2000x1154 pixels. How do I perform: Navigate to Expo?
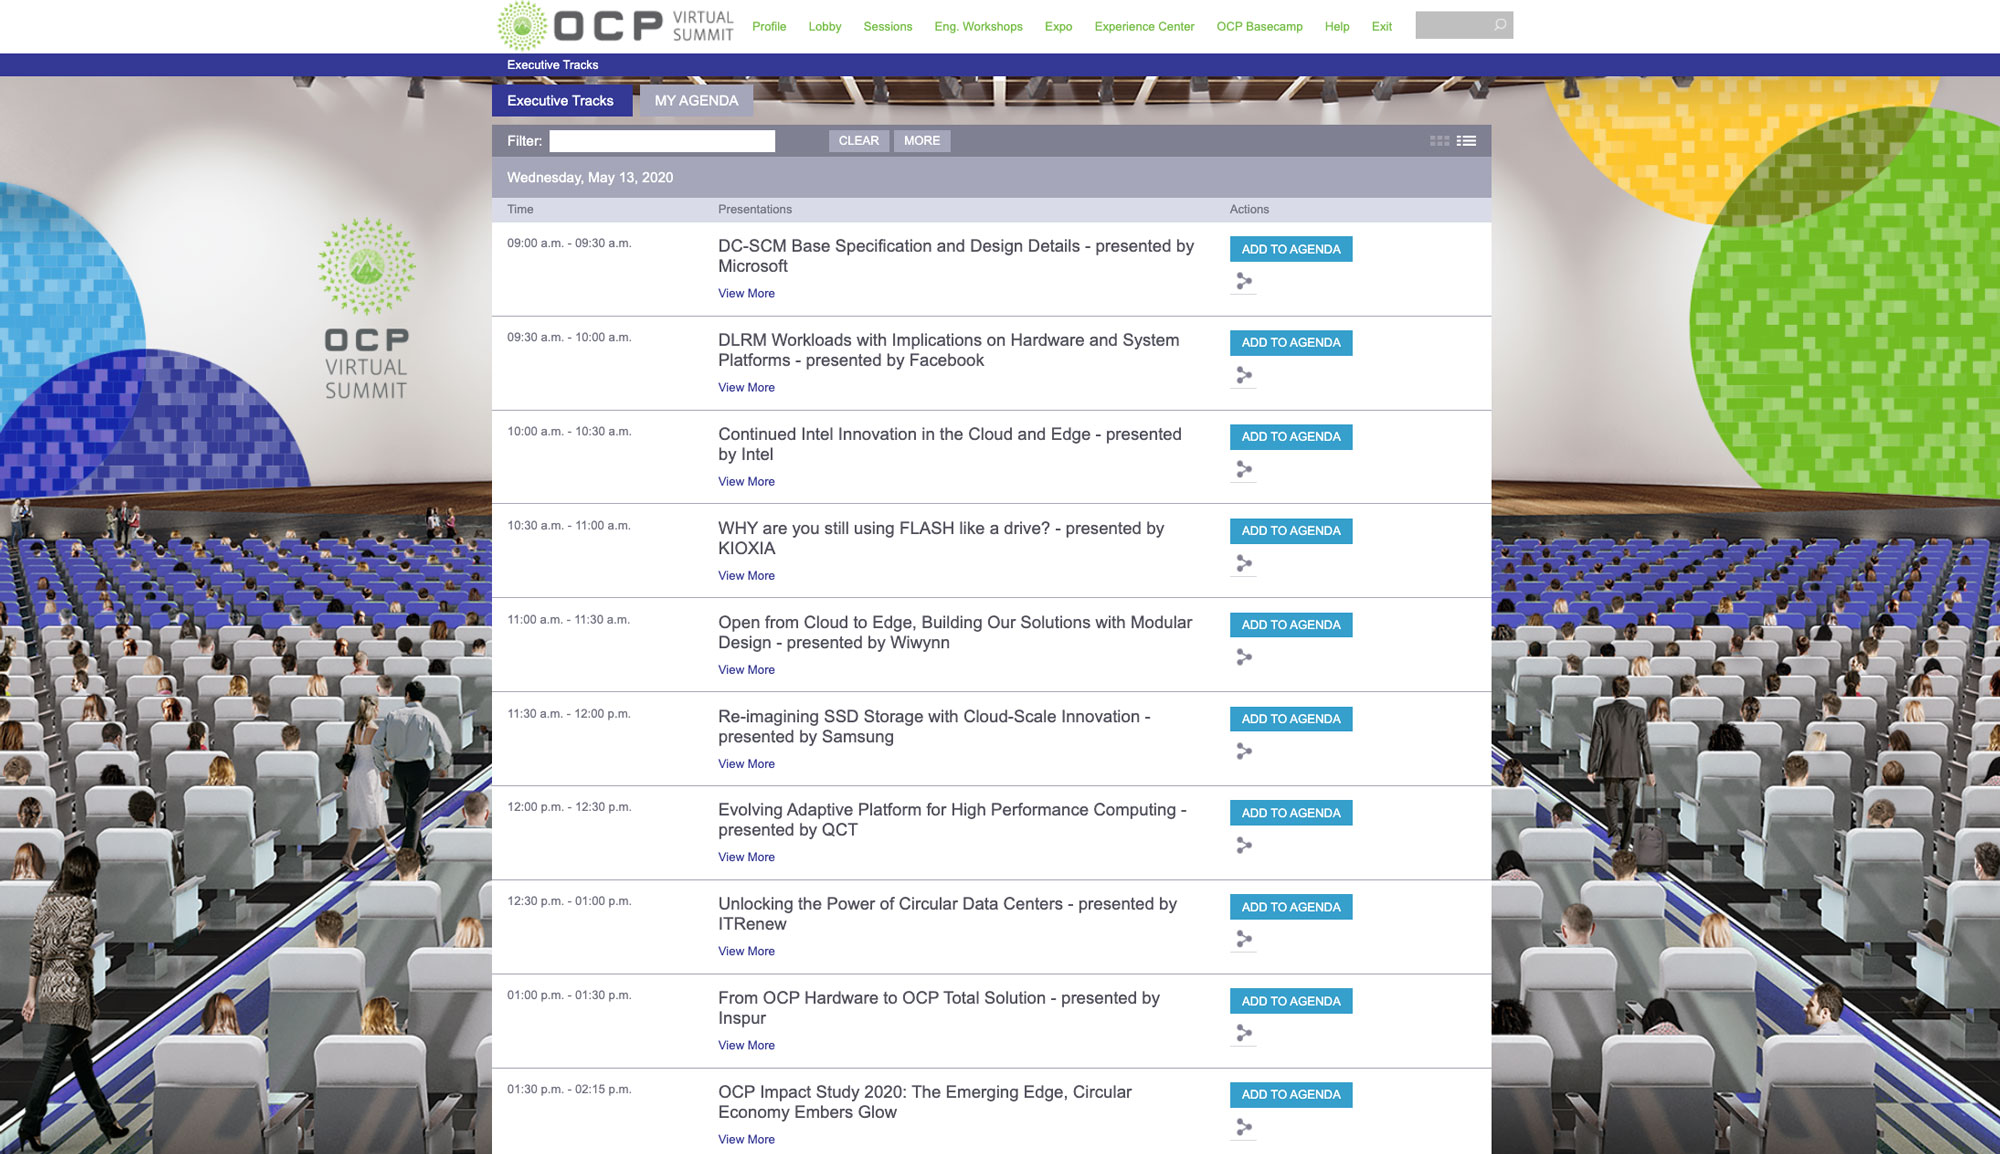point(1058,27)
